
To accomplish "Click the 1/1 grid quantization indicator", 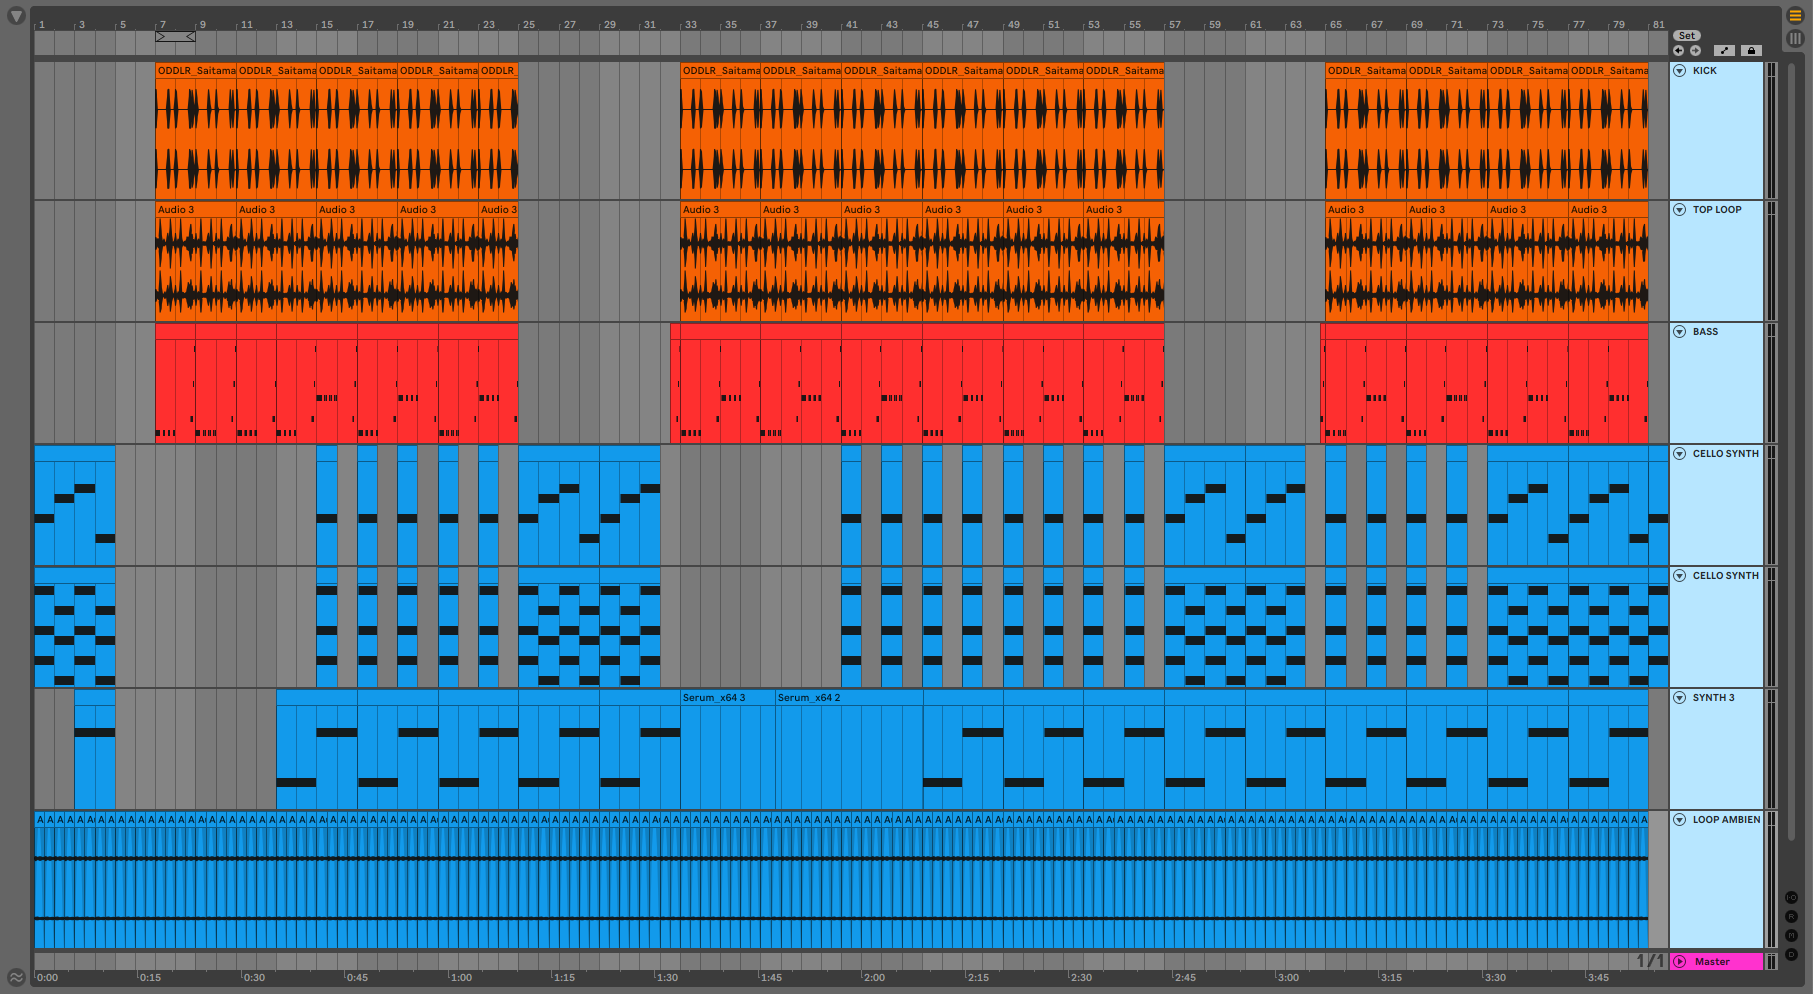I will point(1650,961).
